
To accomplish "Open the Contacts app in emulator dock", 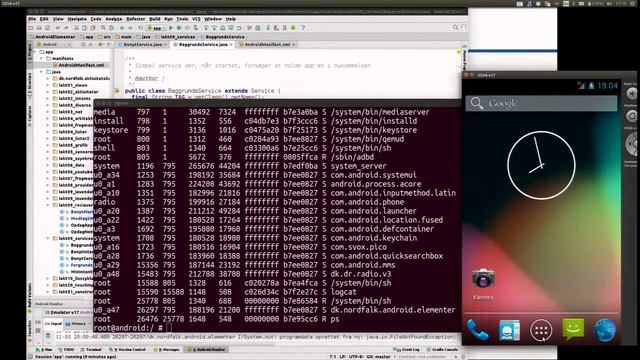I will [x=509, y=330].
